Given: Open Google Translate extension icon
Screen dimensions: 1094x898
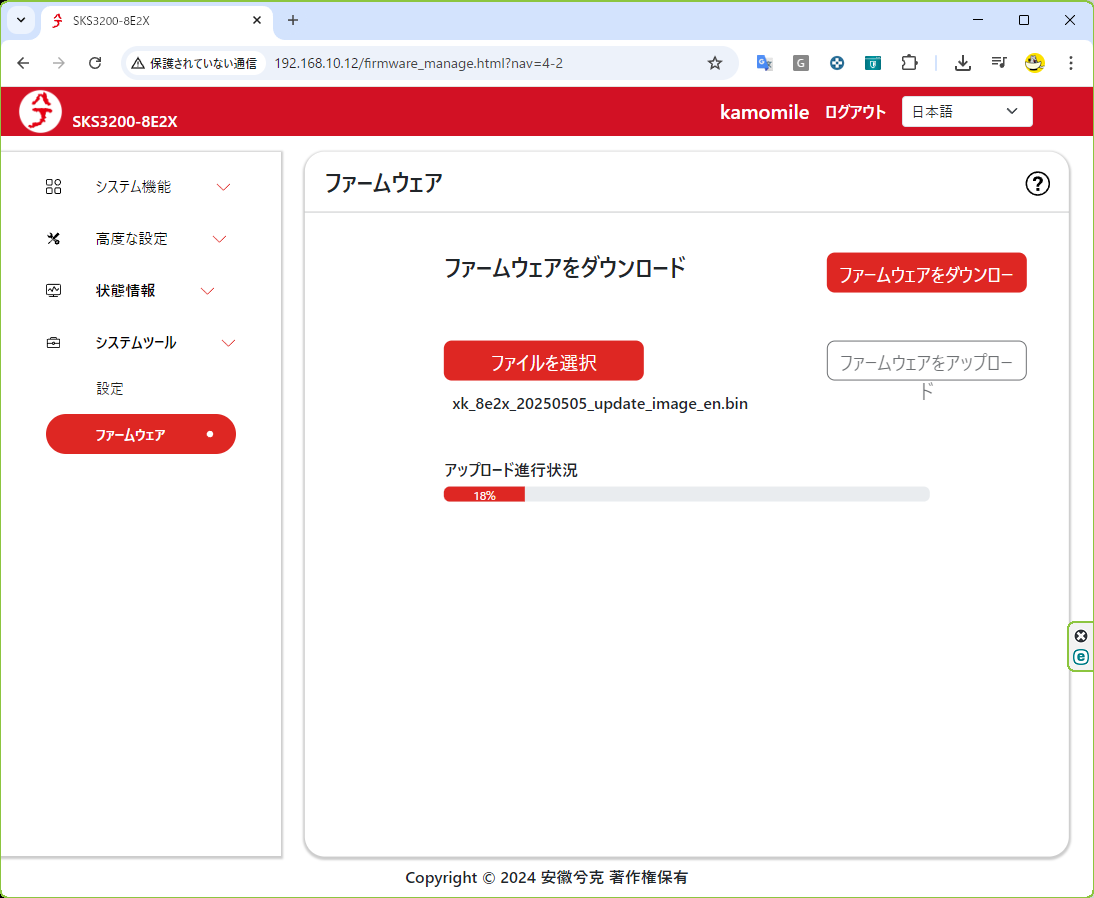Looking at the screenshot, I should coord(764,63).
